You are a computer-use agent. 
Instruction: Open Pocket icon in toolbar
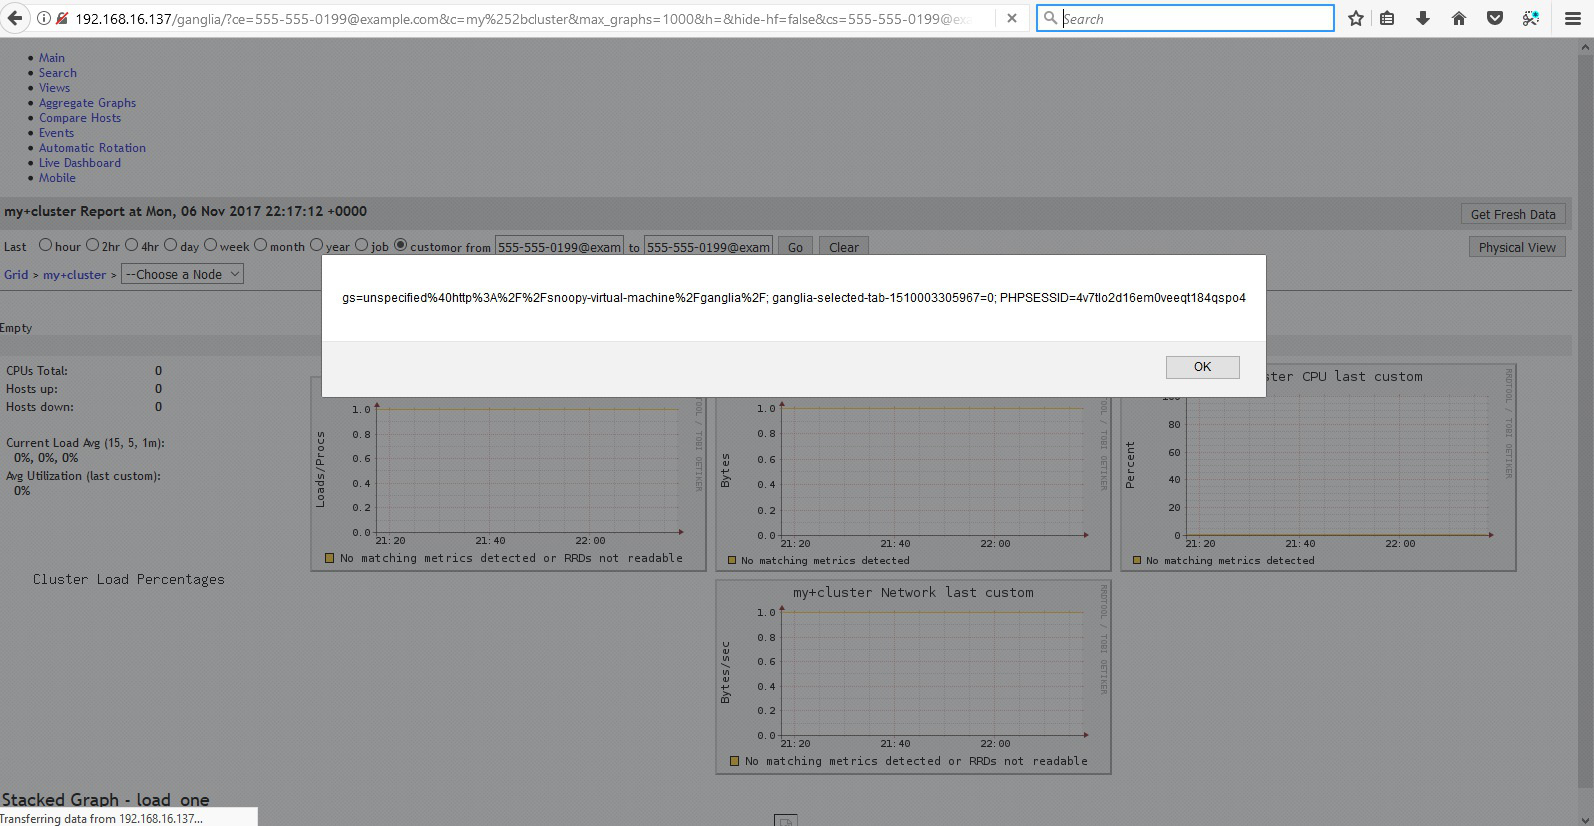click(1495, 18)
